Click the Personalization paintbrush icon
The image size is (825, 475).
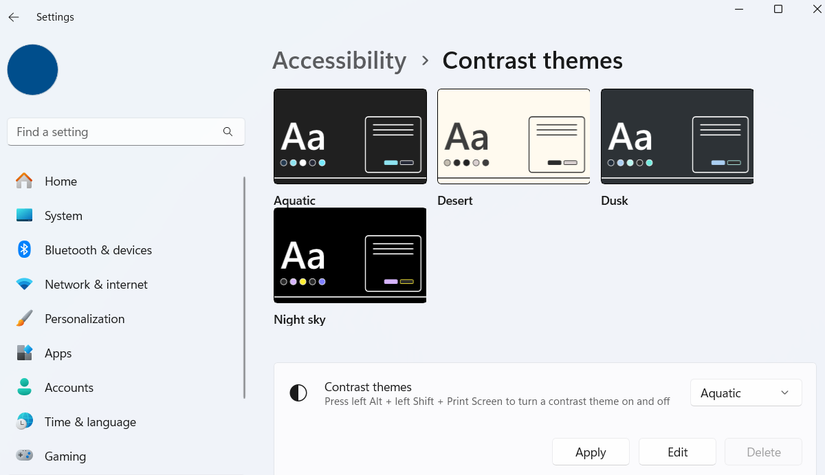(25, 319)
